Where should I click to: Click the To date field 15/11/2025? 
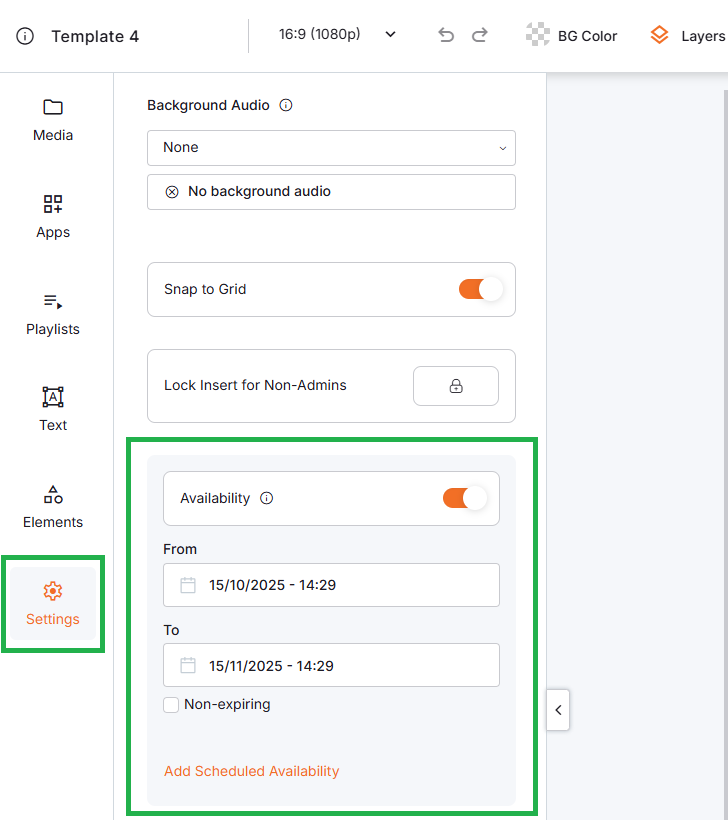(331, 666)
